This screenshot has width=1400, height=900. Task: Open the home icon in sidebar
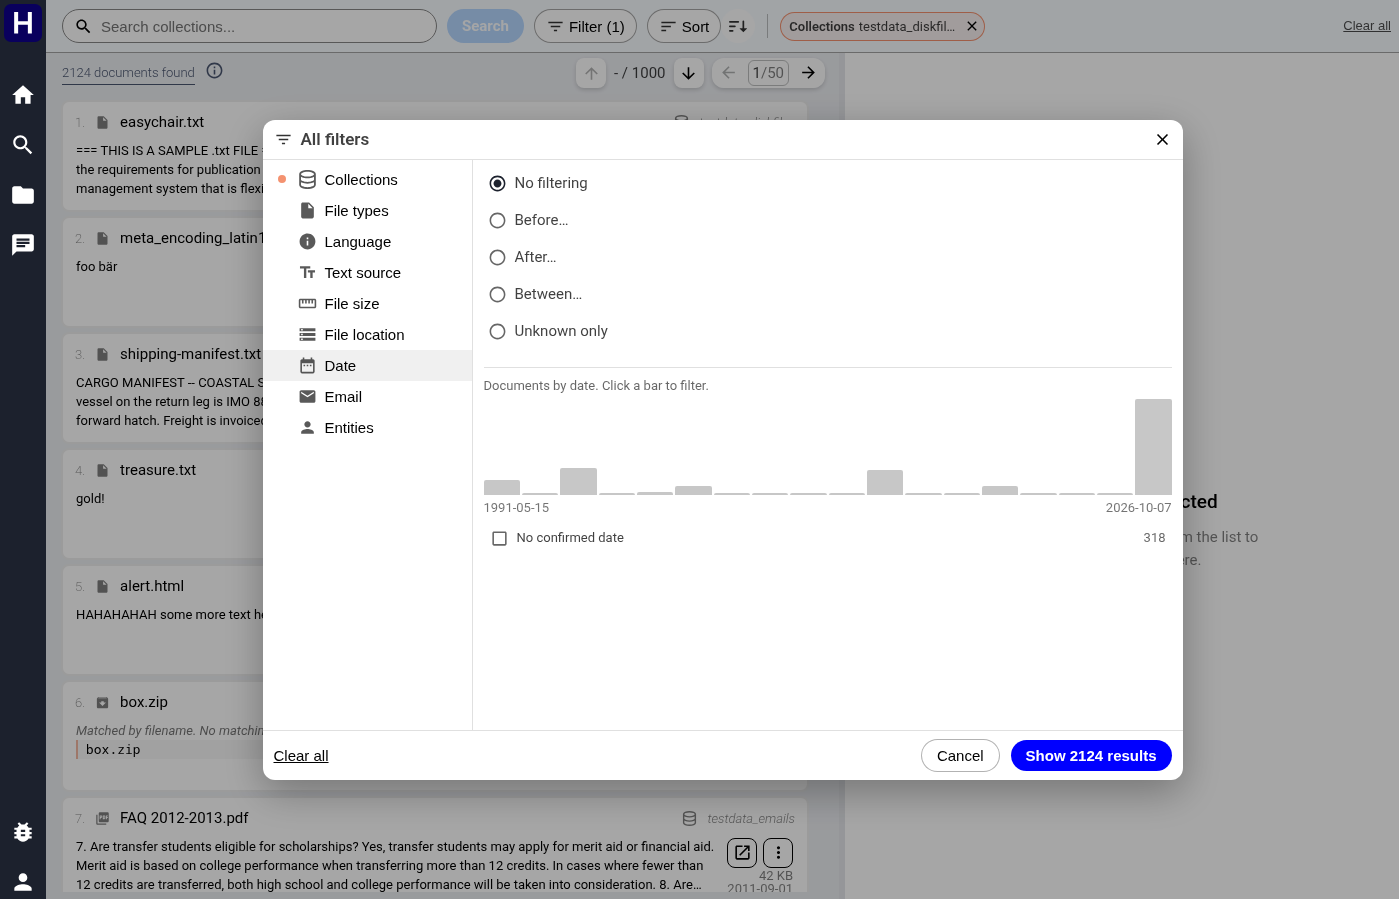(23, 95)
